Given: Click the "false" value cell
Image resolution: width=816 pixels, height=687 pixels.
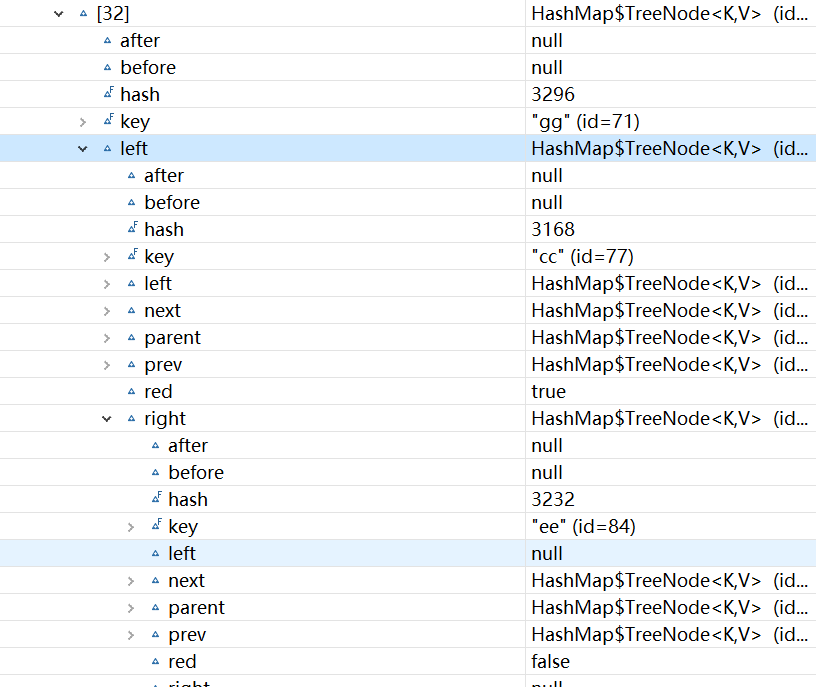Looking at the screenshot, I should point(550,662).
